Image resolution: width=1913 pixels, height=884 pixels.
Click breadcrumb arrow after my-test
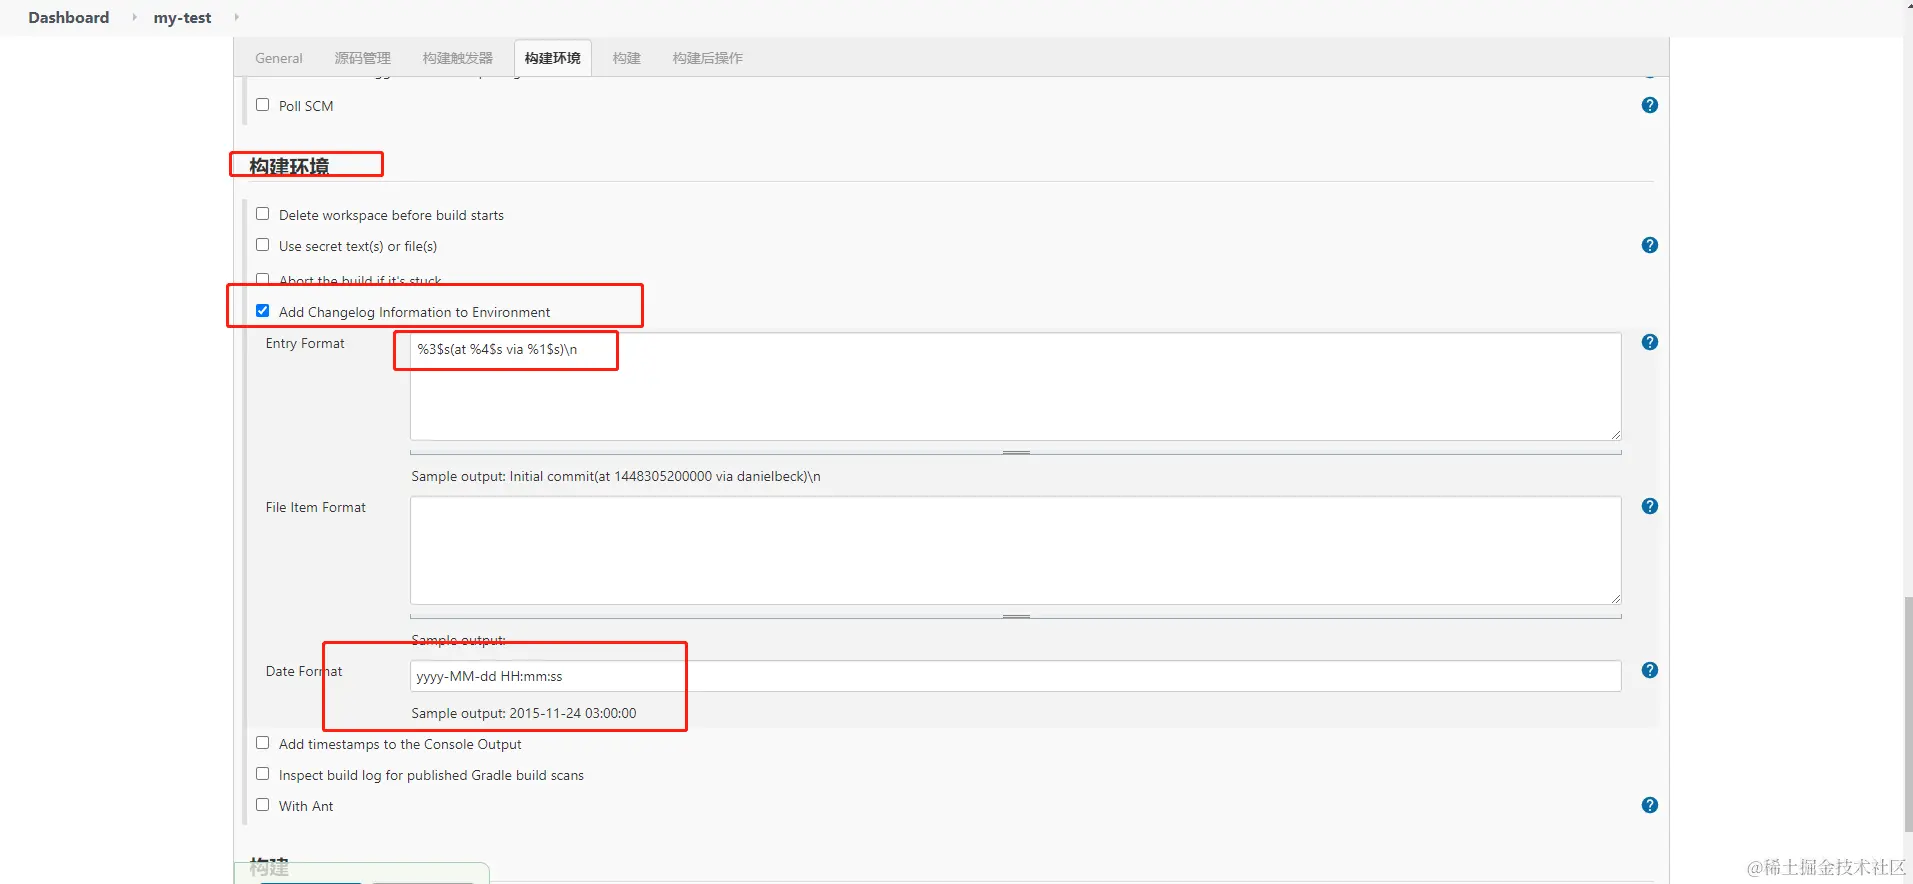tap(236, 17)
